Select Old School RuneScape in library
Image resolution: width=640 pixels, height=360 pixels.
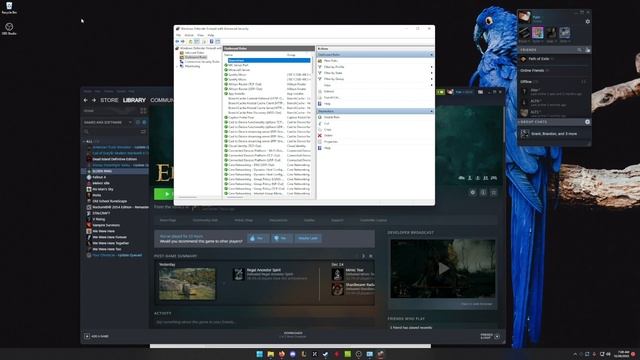coord(110,201)
